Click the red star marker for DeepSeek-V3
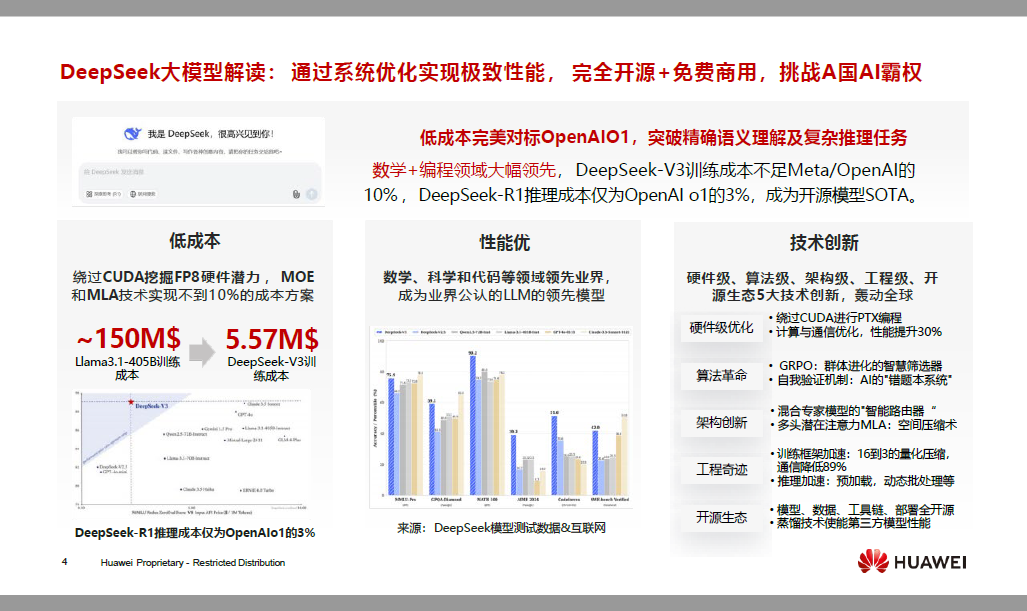Viewport: 1027px width, 611px height. point(131,401)
